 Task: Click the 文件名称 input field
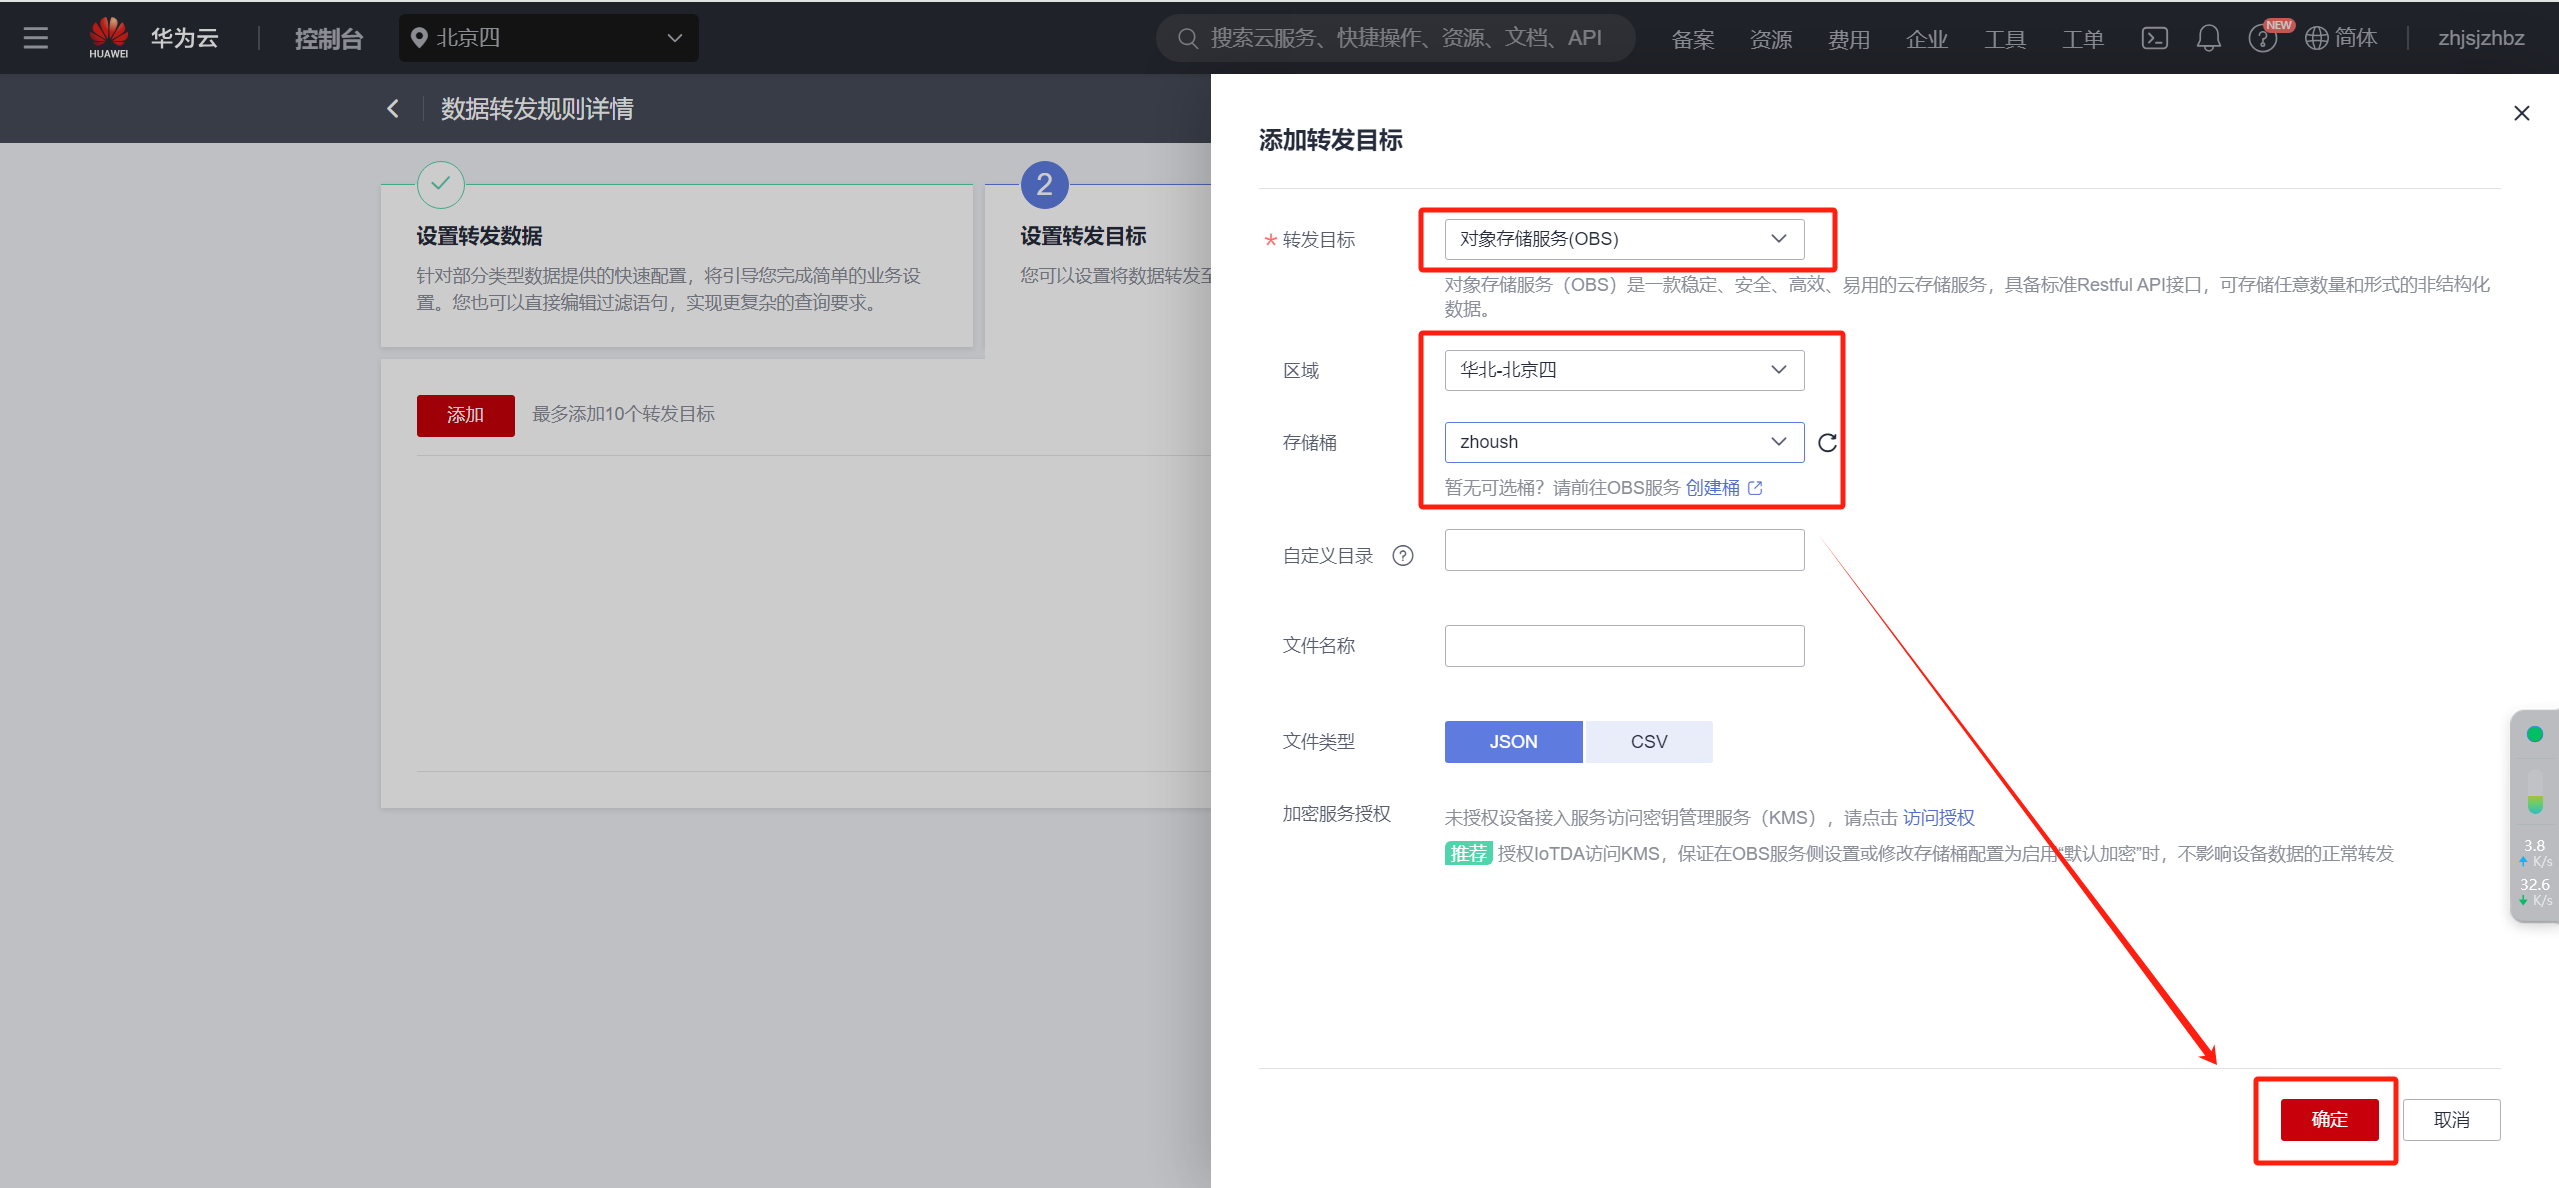pos(1623,646)
